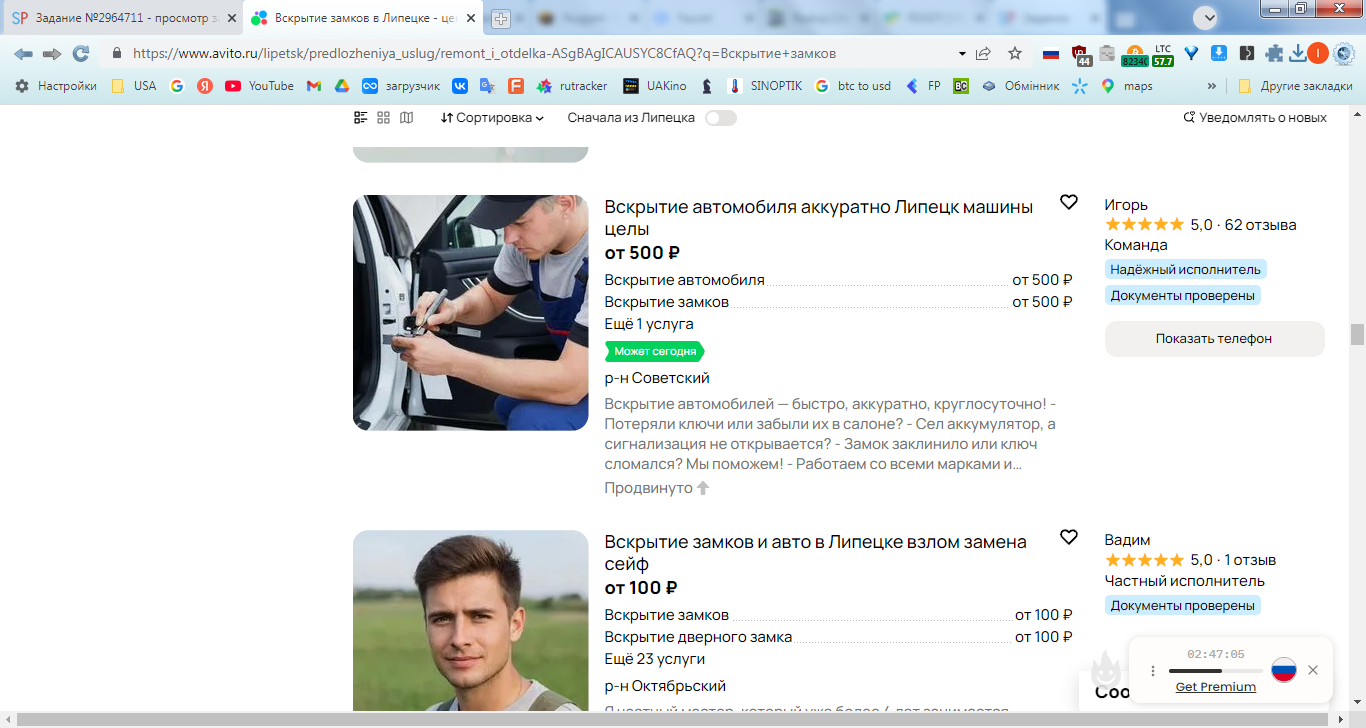This screenshot has width=1366, height=728.
Task: Open the car lock opening photo thumbnail
Action: tap(471, 313)
